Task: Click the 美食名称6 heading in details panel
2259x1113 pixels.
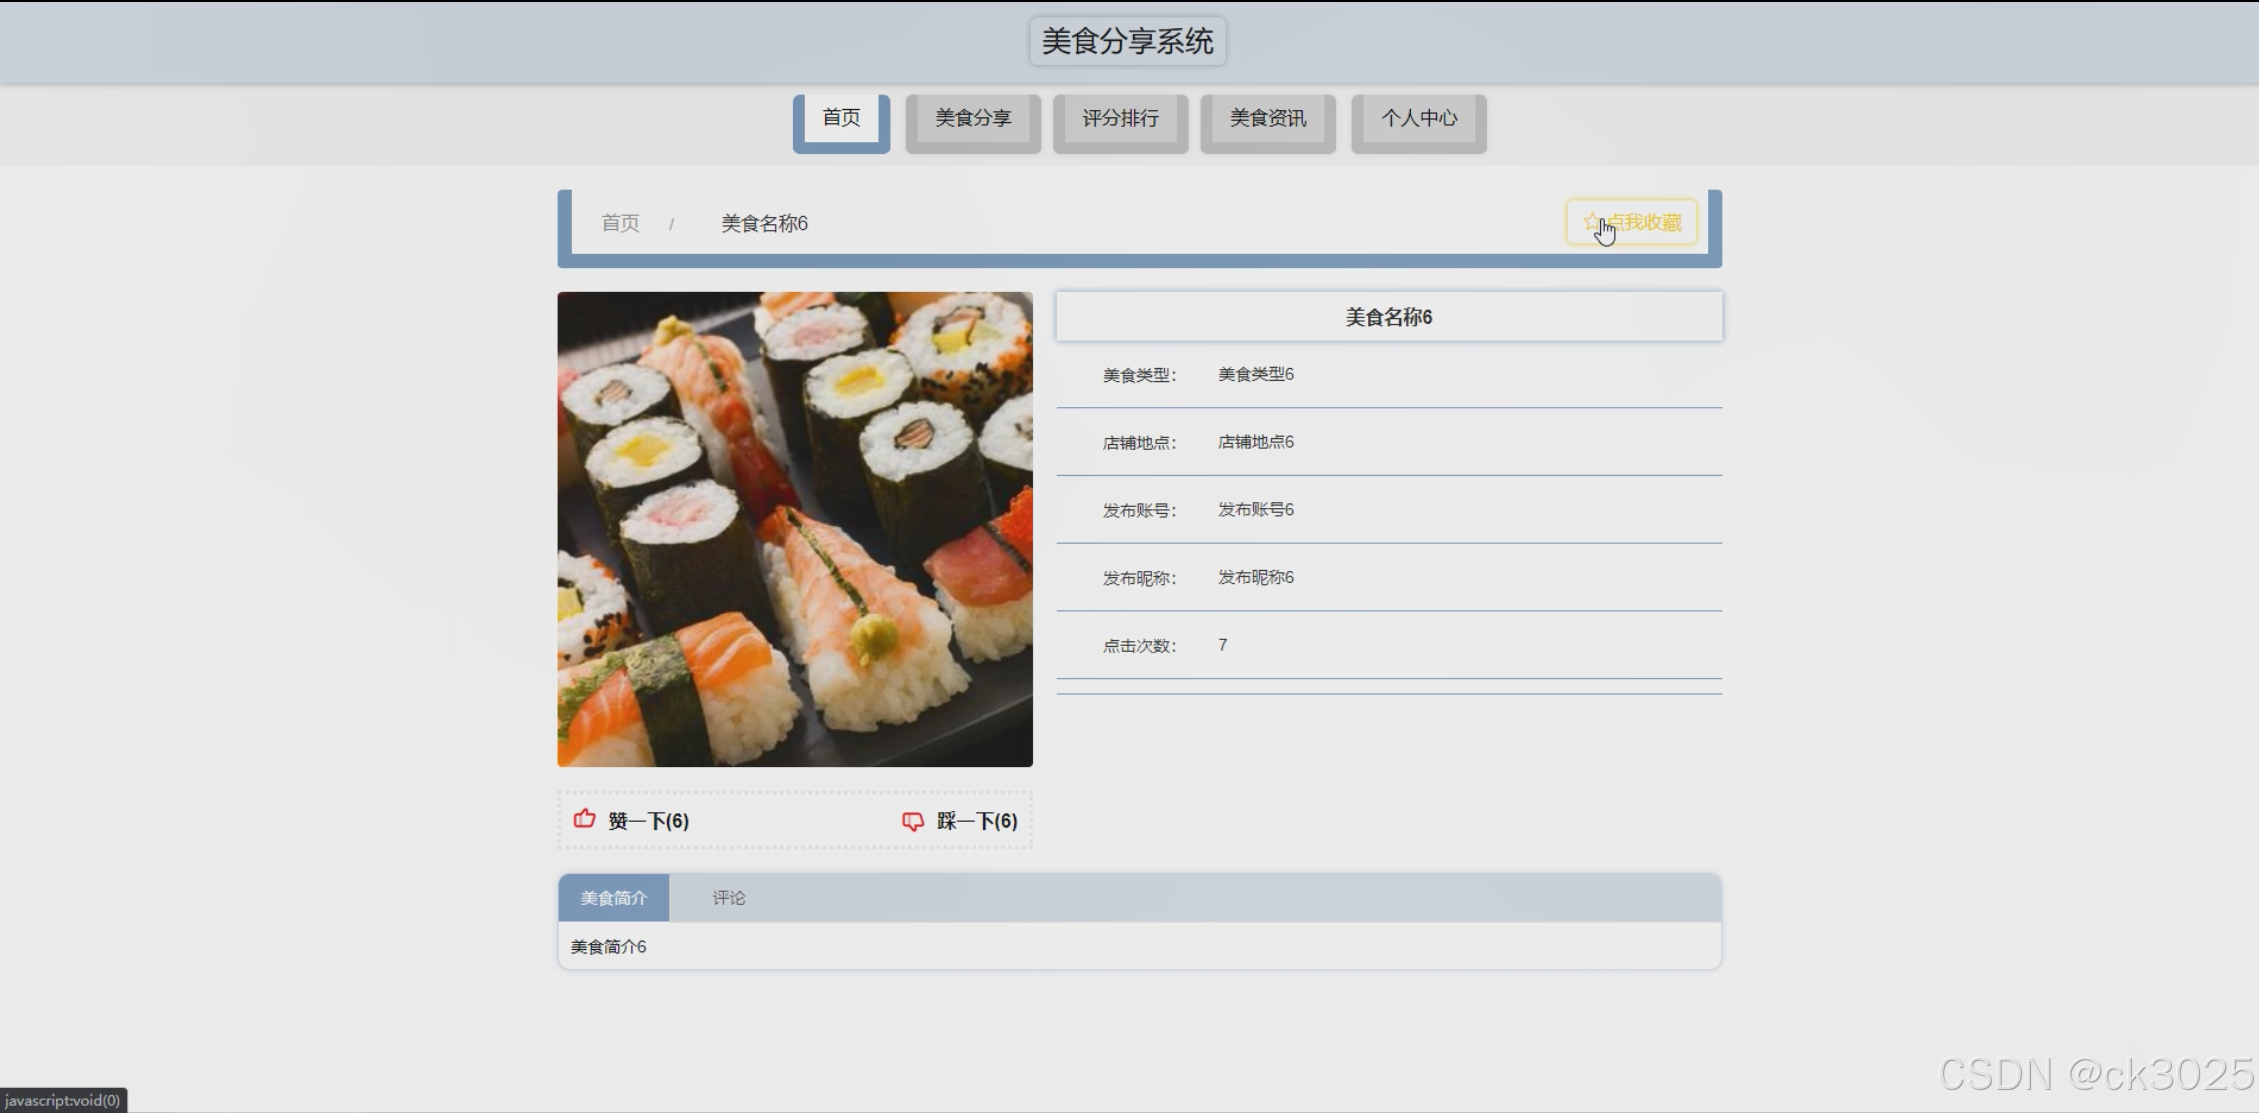Action: tap(1388, 317)
